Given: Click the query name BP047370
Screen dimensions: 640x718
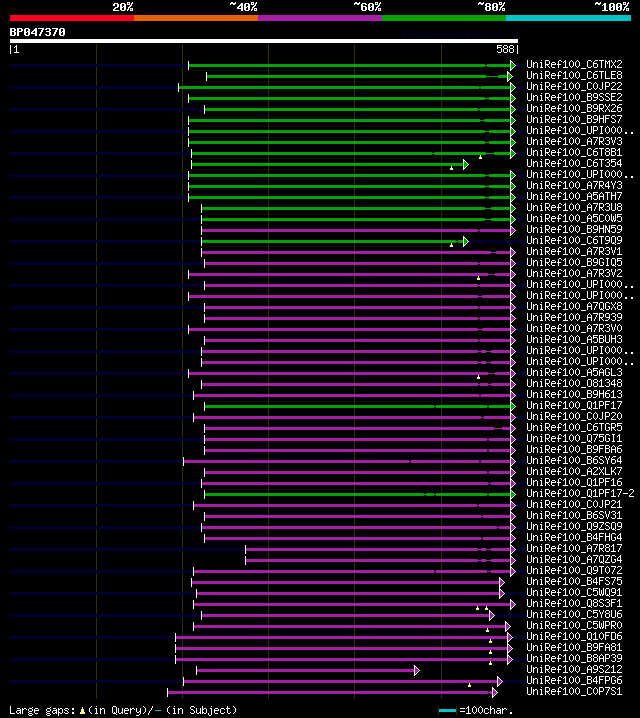Looking at the screenshot, I should tap(38, 32).
